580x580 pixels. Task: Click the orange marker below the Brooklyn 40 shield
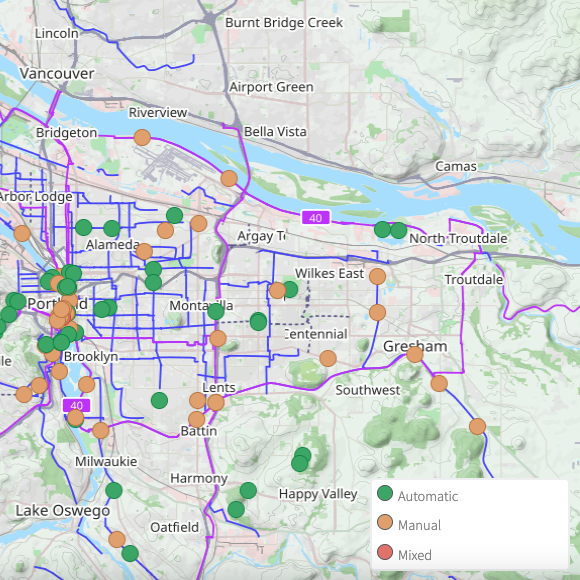pos(75,418)
